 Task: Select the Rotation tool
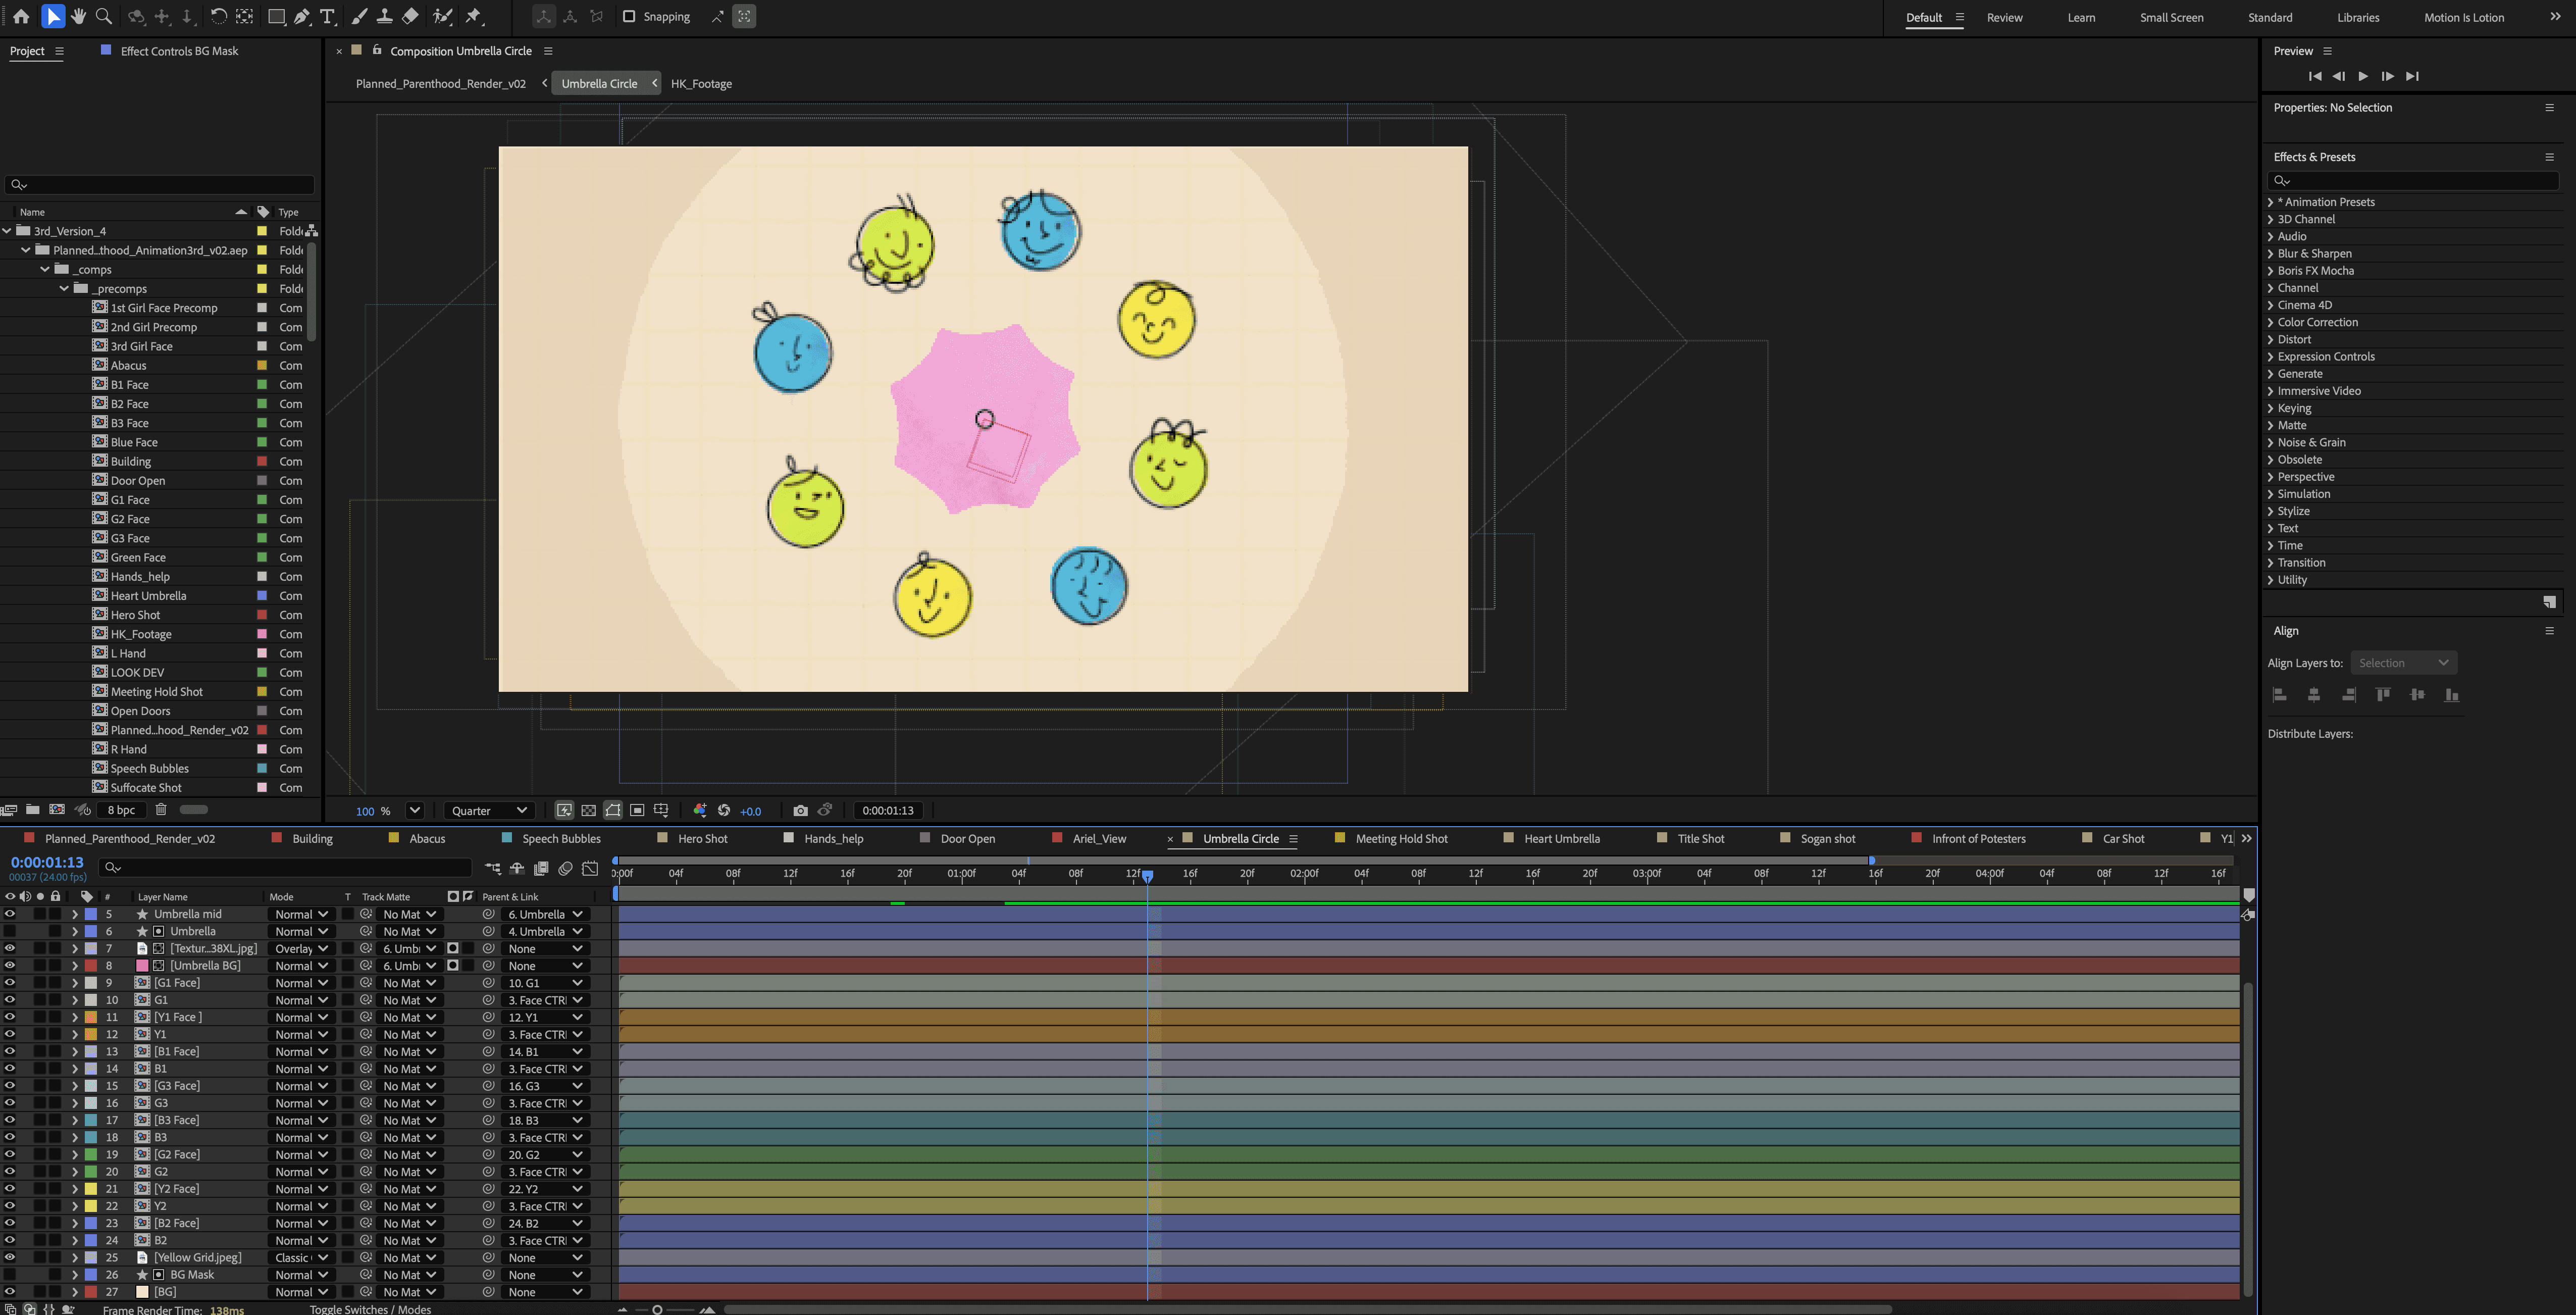pos(218,16)
